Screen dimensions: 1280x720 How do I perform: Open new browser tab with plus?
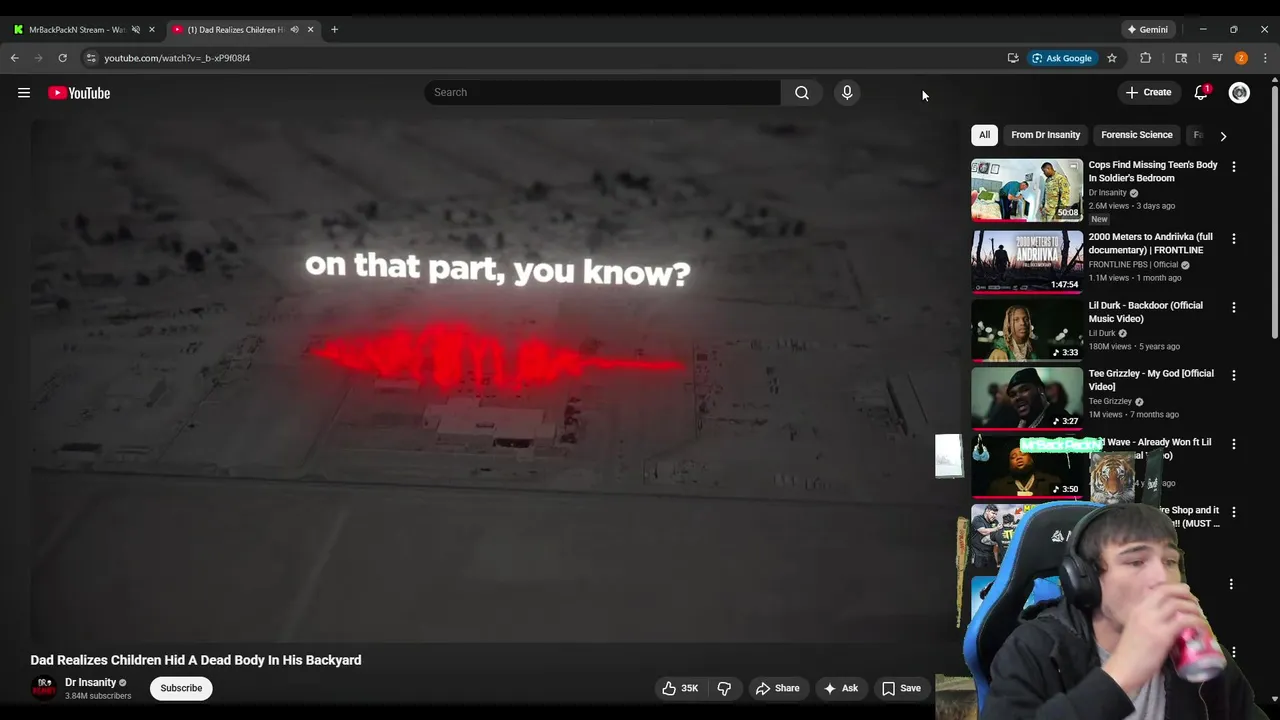point(334,30)
